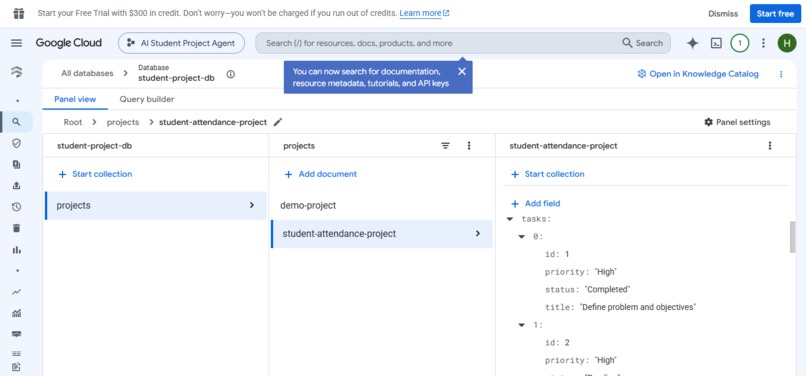Go to Root breadcrumb

point(73,122)
